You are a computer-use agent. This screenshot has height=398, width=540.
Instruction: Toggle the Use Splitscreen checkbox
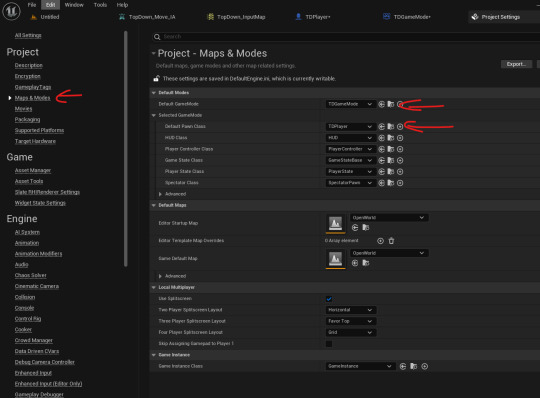(x=329, y=299)
